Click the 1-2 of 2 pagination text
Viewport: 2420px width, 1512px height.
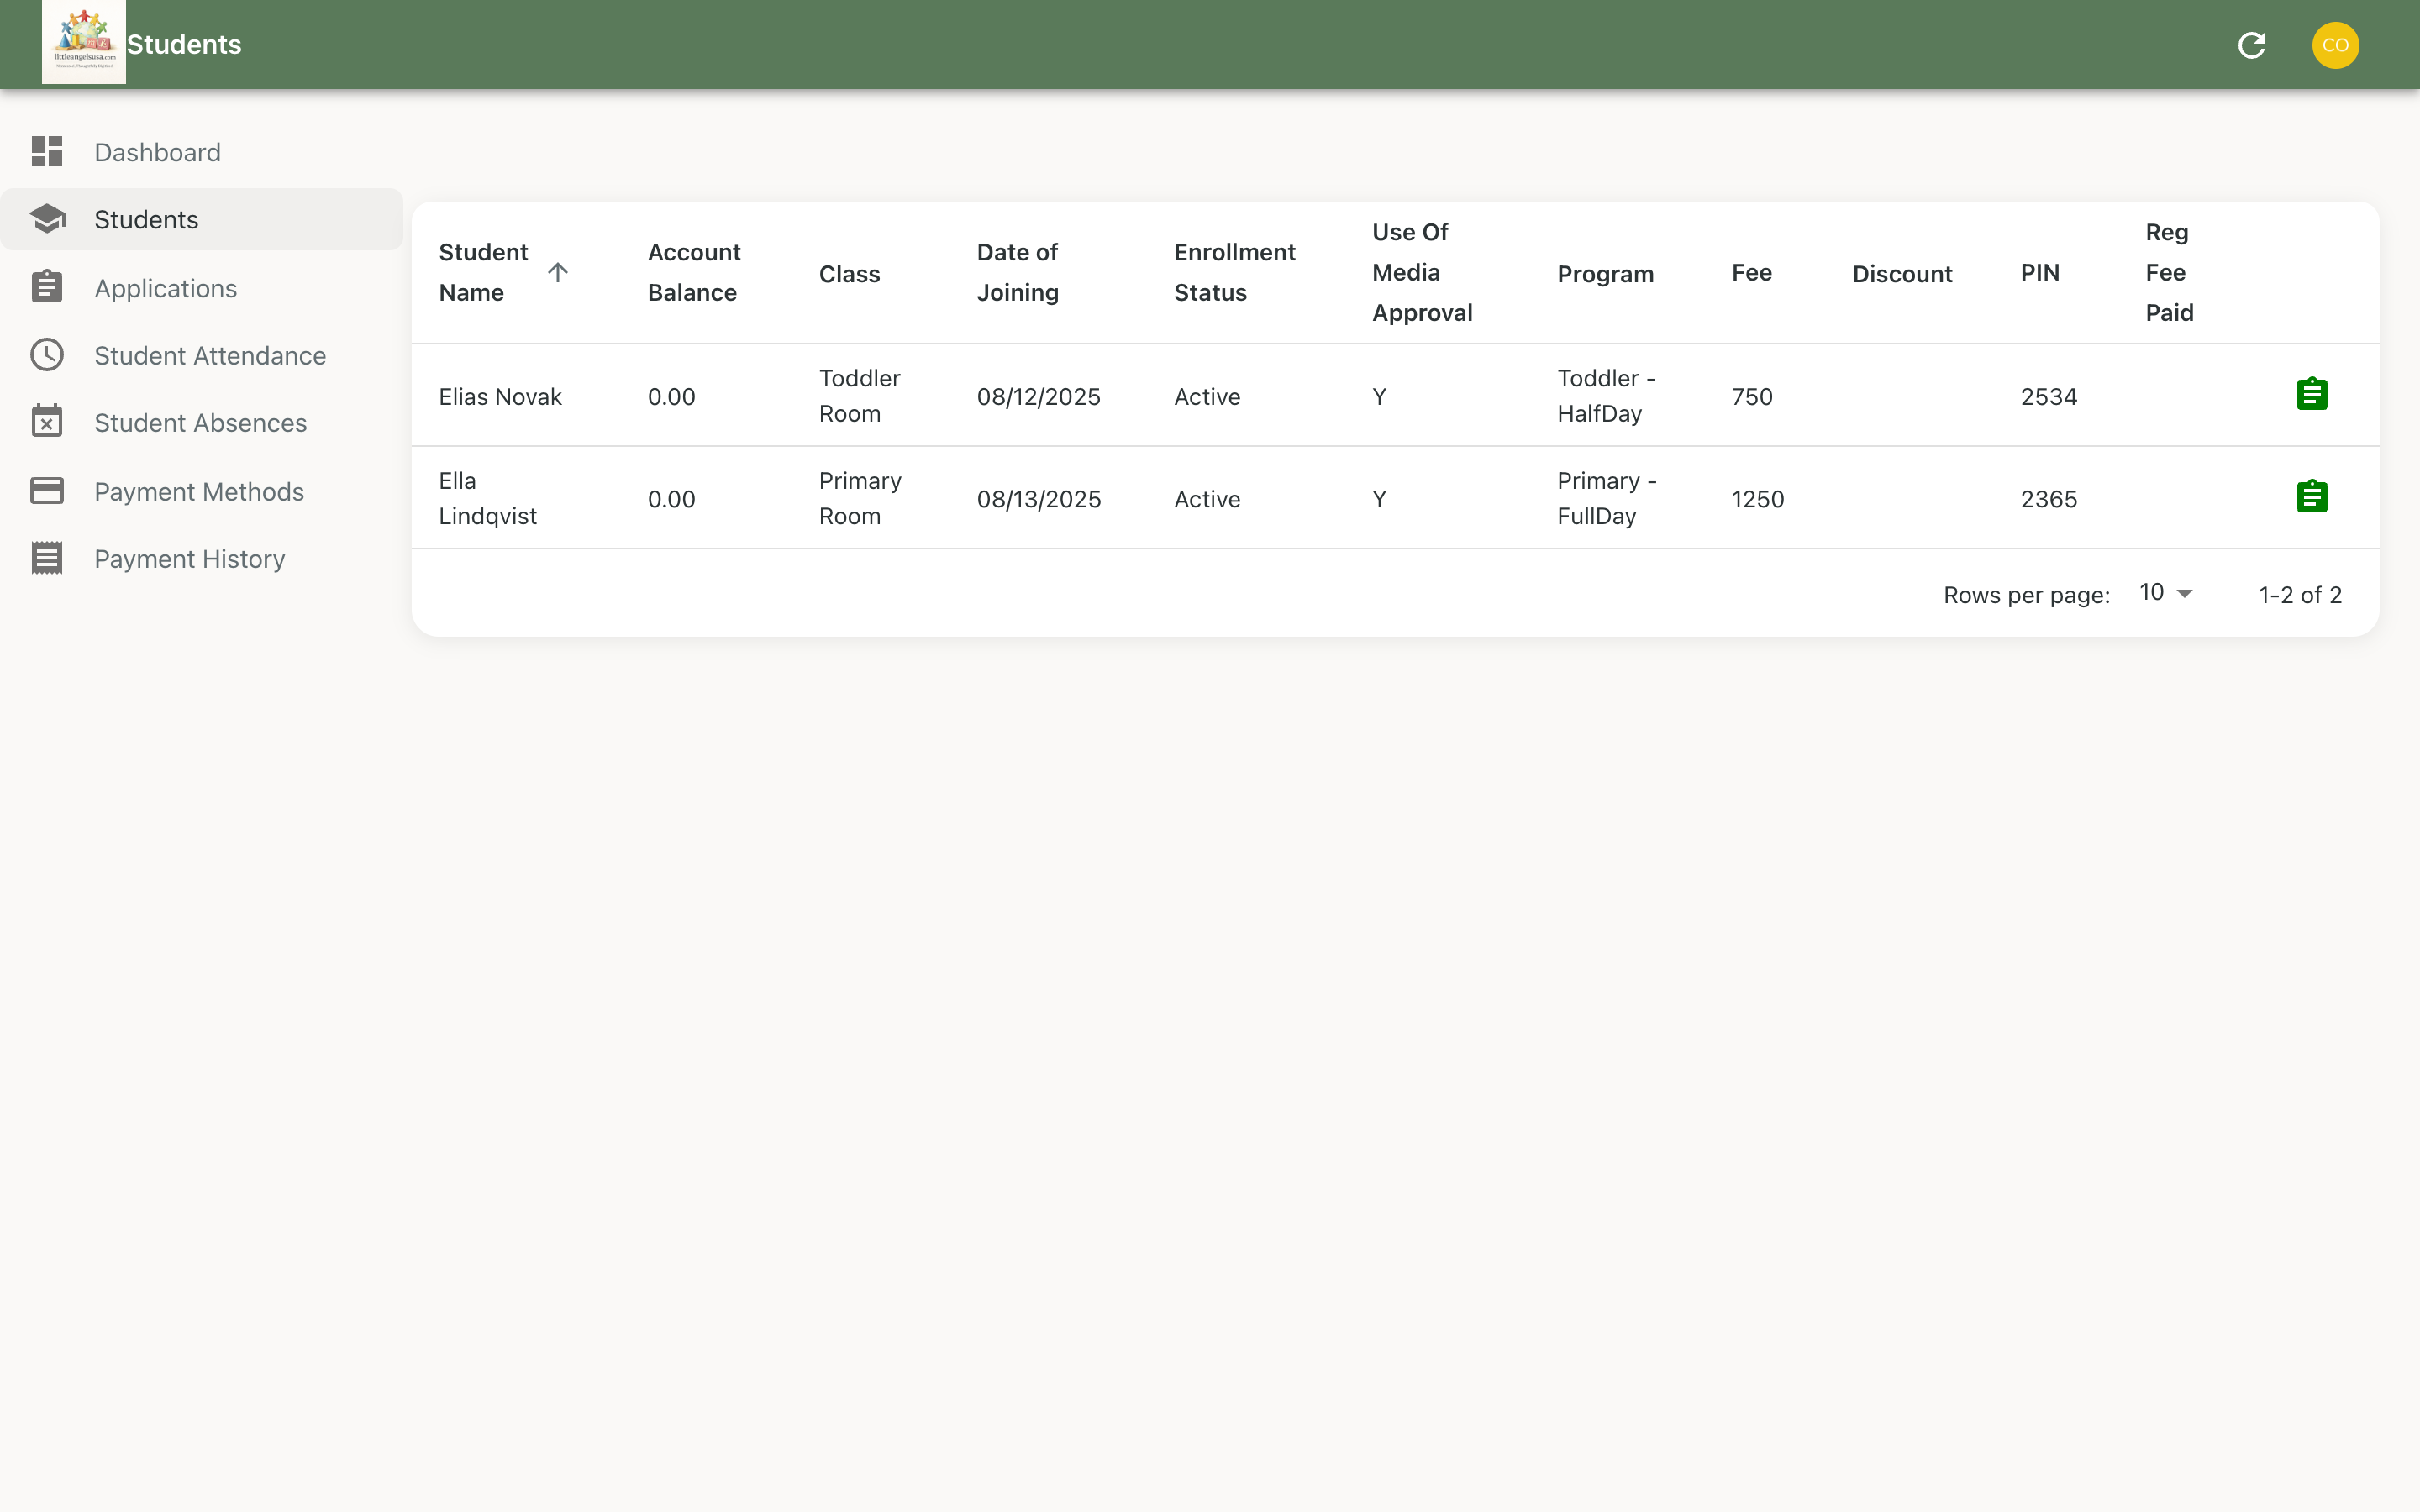tap(2299, 594)
